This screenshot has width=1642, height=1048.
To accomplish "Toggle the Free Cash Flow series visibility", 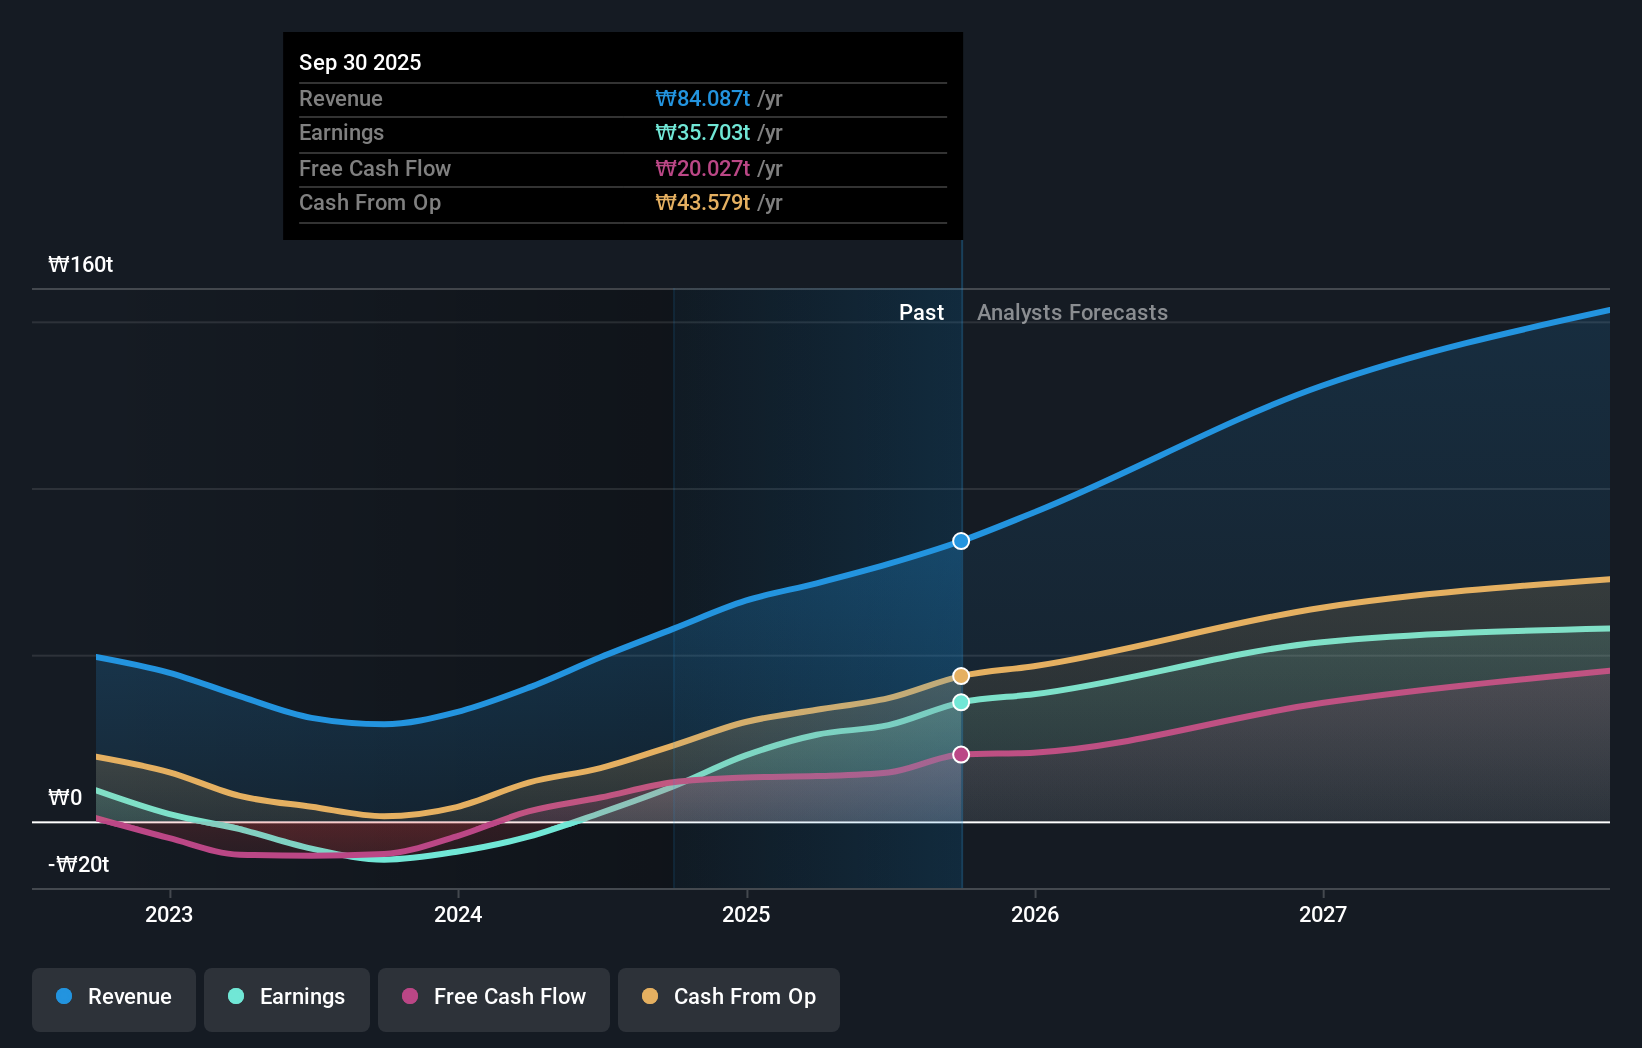I will click(x=493, y=997).
